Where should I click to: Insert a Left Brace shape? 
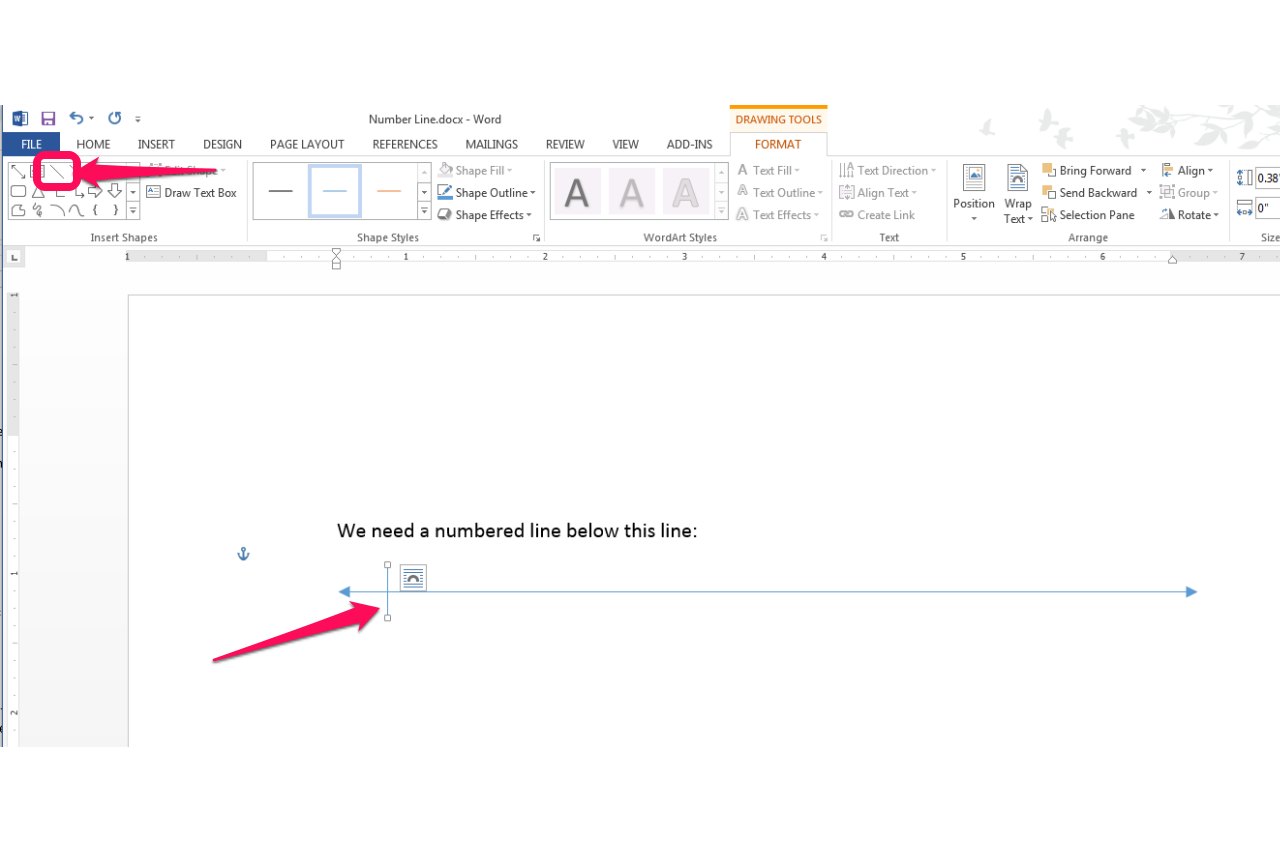coord(95,210)
